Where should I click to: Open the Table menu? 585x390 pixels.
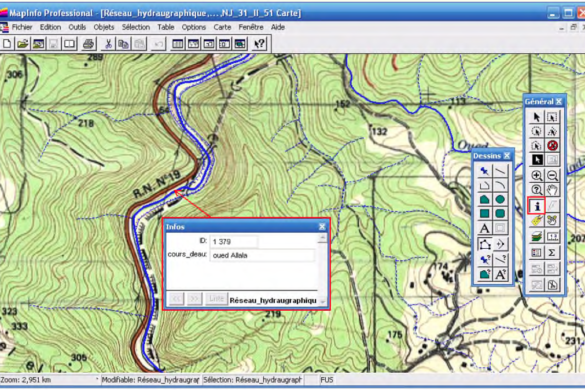tap(166, 27)
